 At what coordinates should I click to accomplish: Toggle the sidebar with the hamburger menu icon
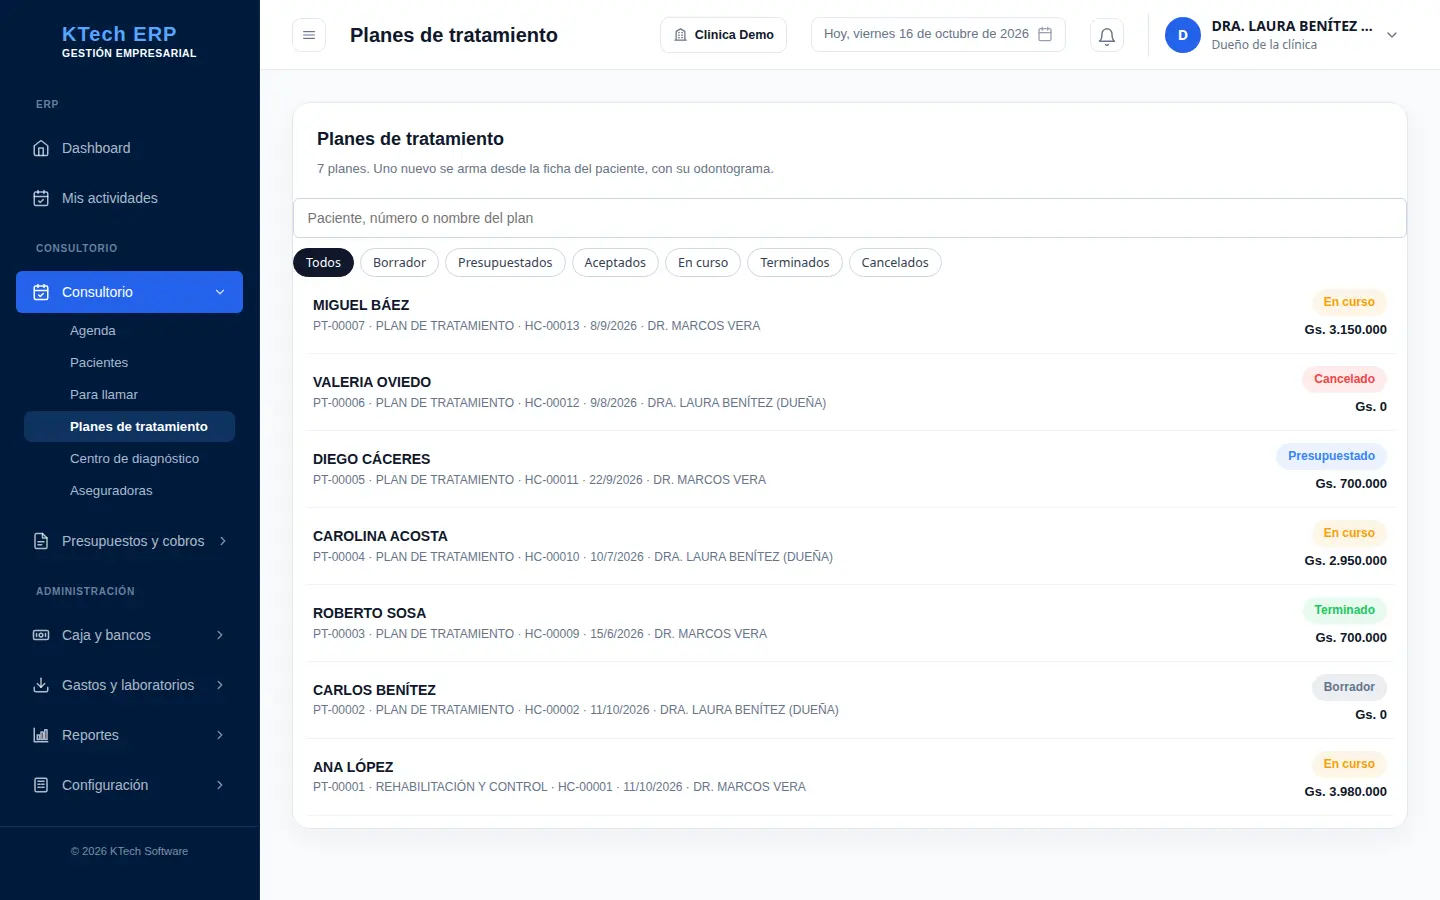click(x=309, y=35)
